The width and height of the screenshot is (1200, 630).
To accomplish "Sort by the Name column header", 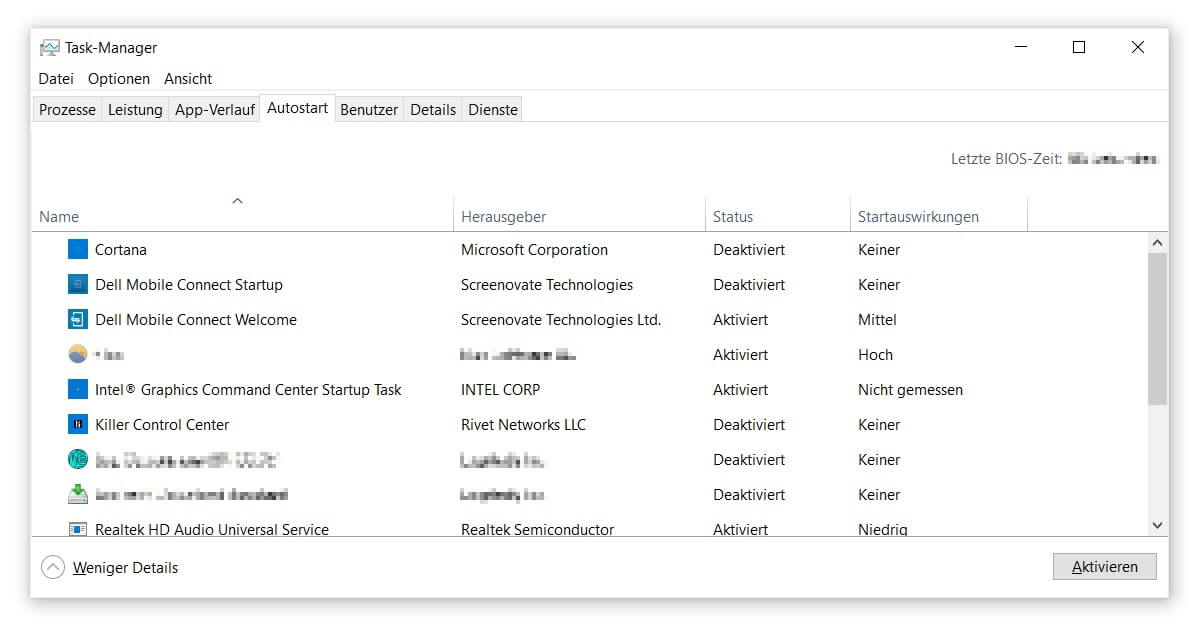I will (x=242, y=216).
